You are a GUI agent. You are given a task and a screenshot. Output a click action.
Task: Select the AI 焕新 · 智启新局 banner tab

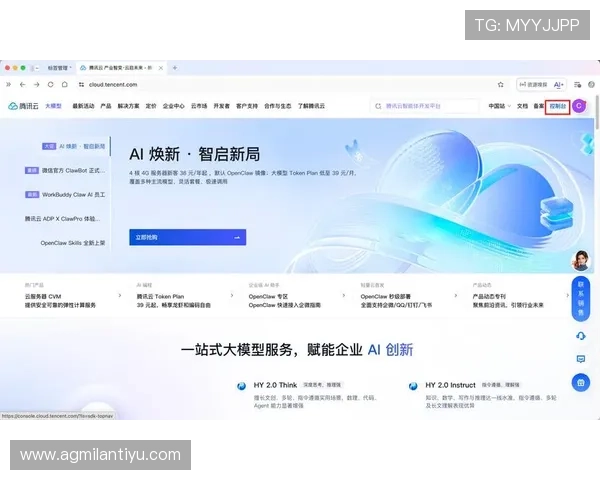click(x=73, y=146)
